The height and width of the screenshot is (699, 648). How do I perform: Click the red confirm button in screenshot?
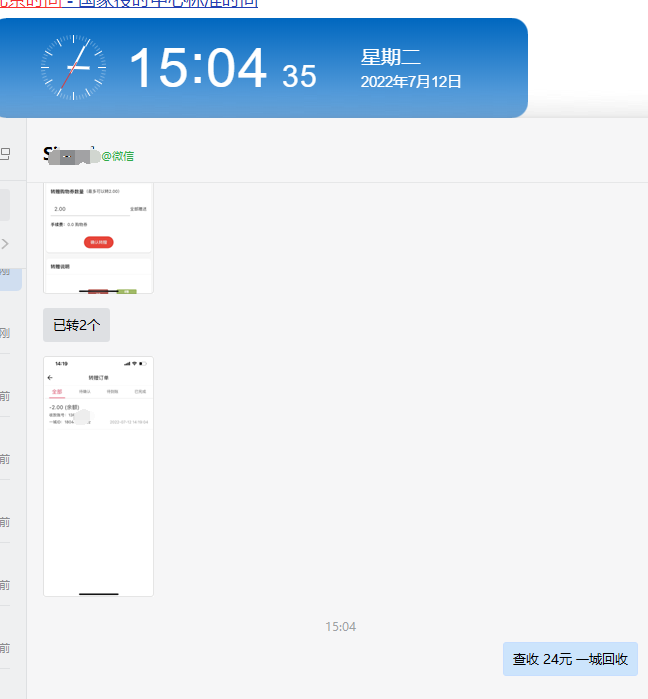click(98, 242)
